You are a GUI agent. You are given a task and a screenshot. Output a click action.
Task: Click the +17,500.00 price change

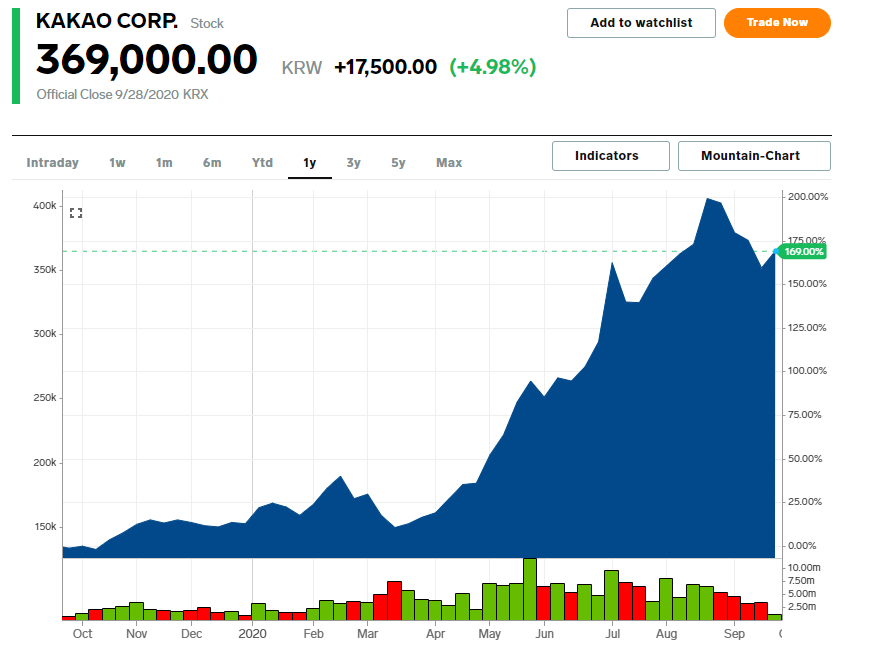click(385, 67)
